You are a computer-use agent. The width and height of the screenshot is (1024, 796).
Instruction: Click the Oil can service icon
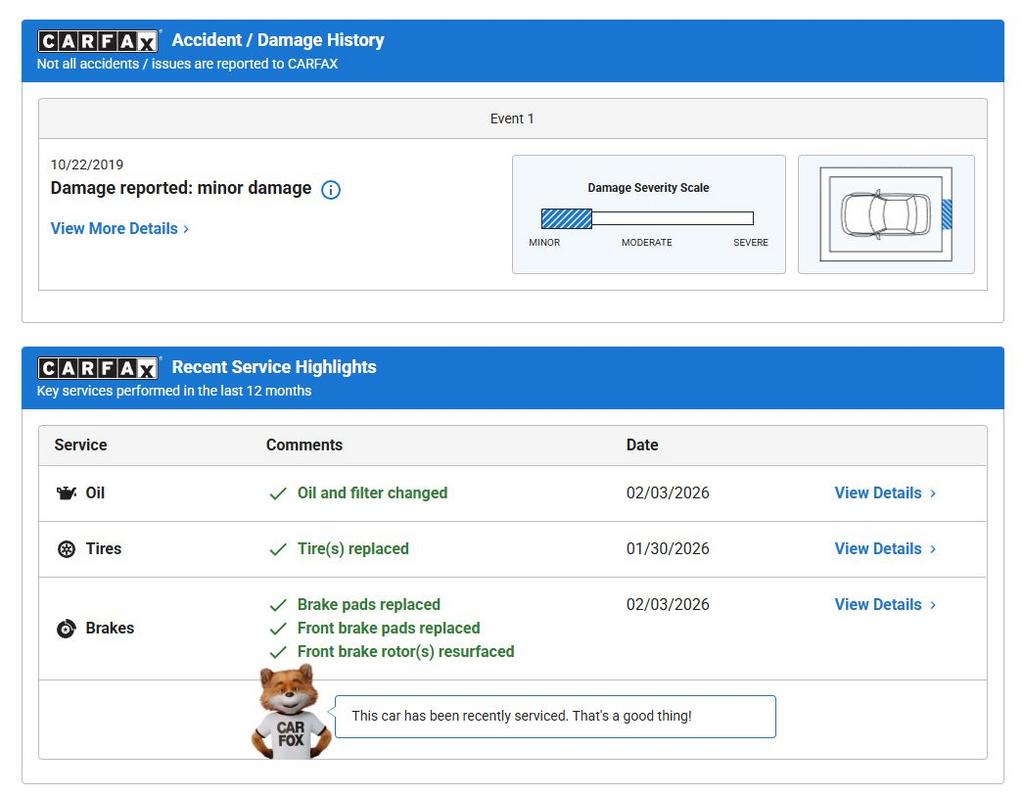66,493
